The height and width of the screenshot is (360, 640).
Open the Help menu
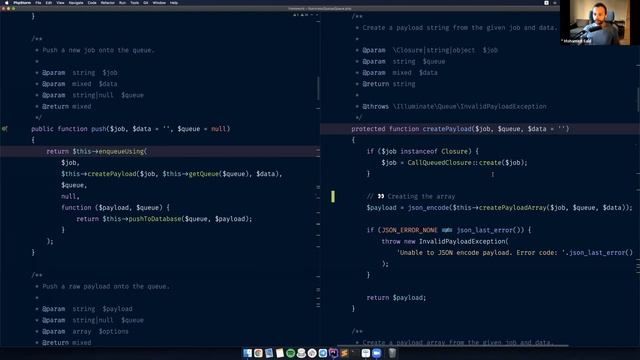tap(174, 2)
